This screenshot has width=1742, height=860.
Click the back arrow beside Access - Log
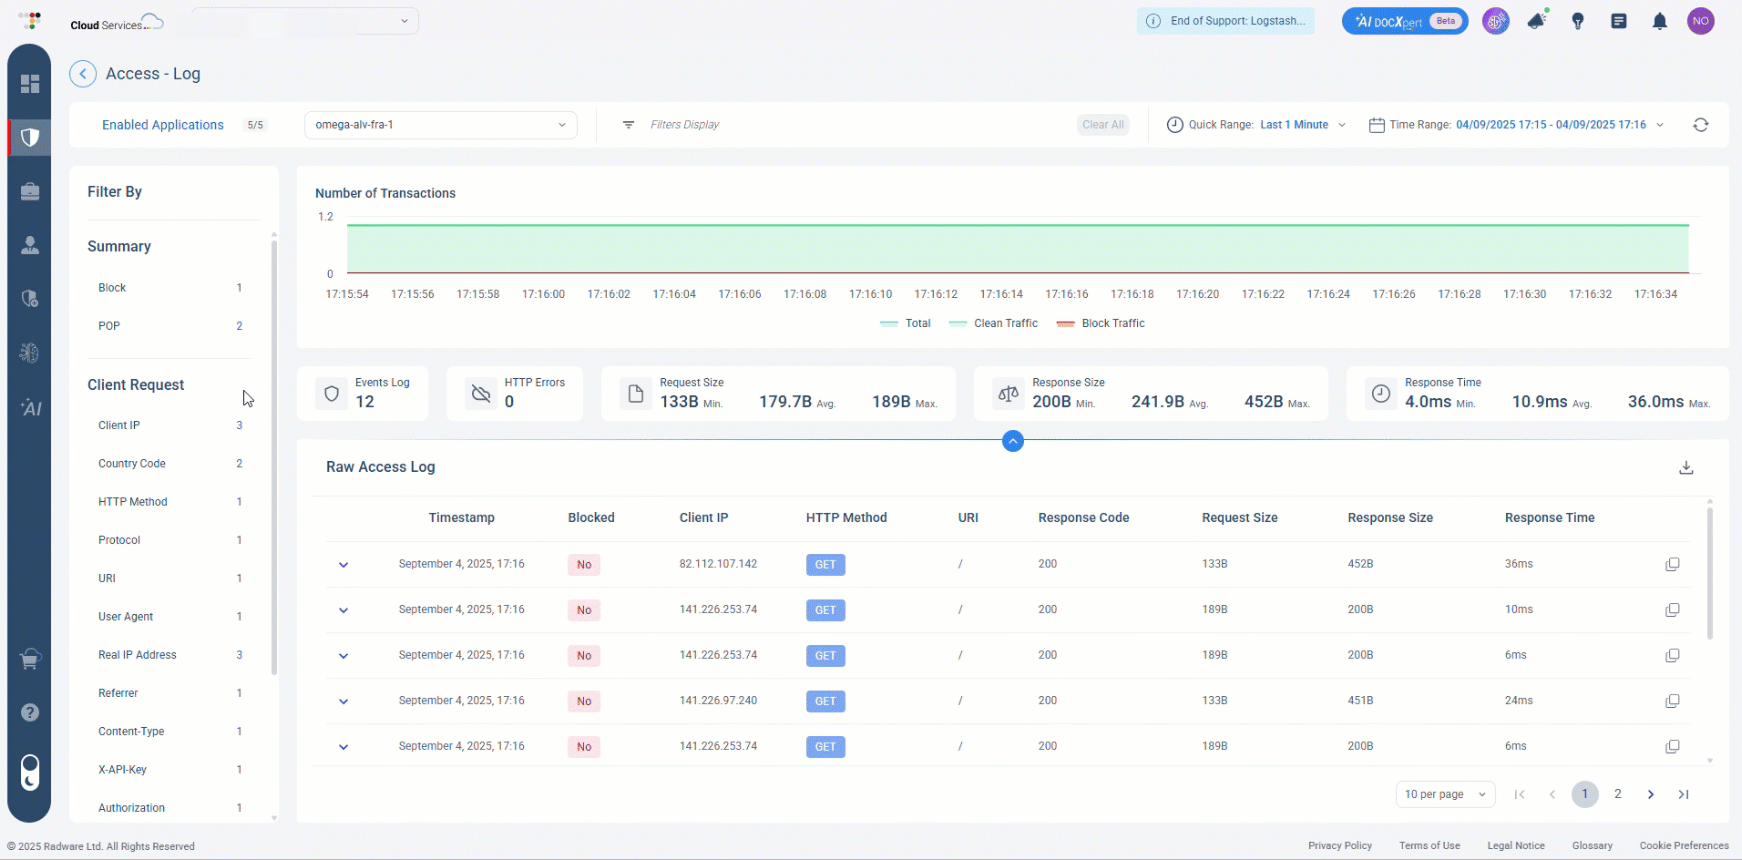click(83, 74)
